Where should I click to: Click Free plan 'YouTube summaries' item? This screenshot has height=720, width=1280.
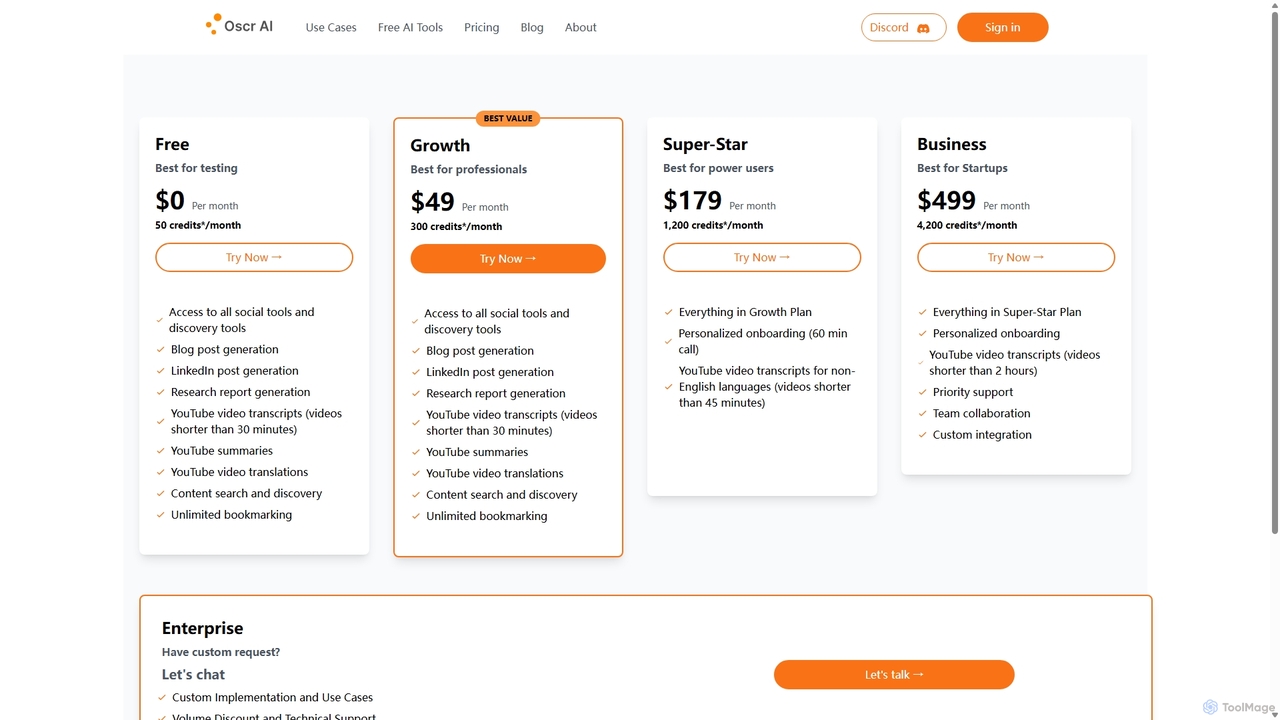pyautogui.click(x=222, y=451)
